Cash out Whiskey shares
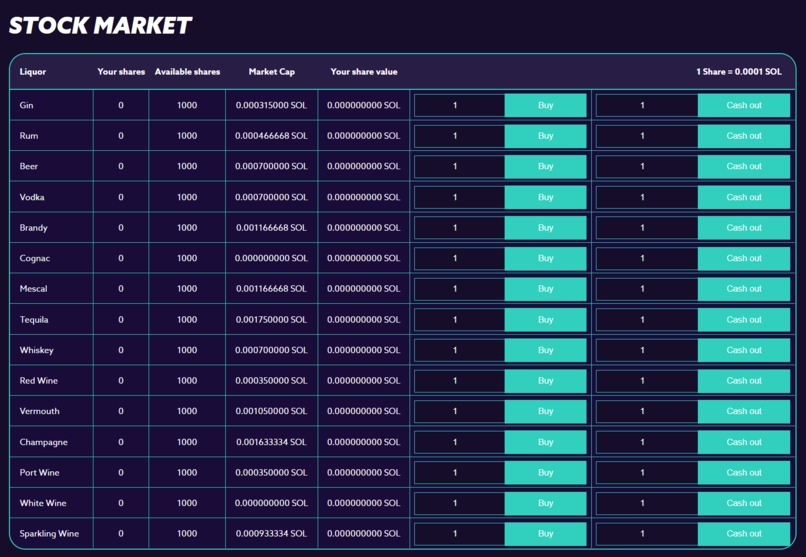This screenshot has width=806, height=557. [x=744, y=350]
